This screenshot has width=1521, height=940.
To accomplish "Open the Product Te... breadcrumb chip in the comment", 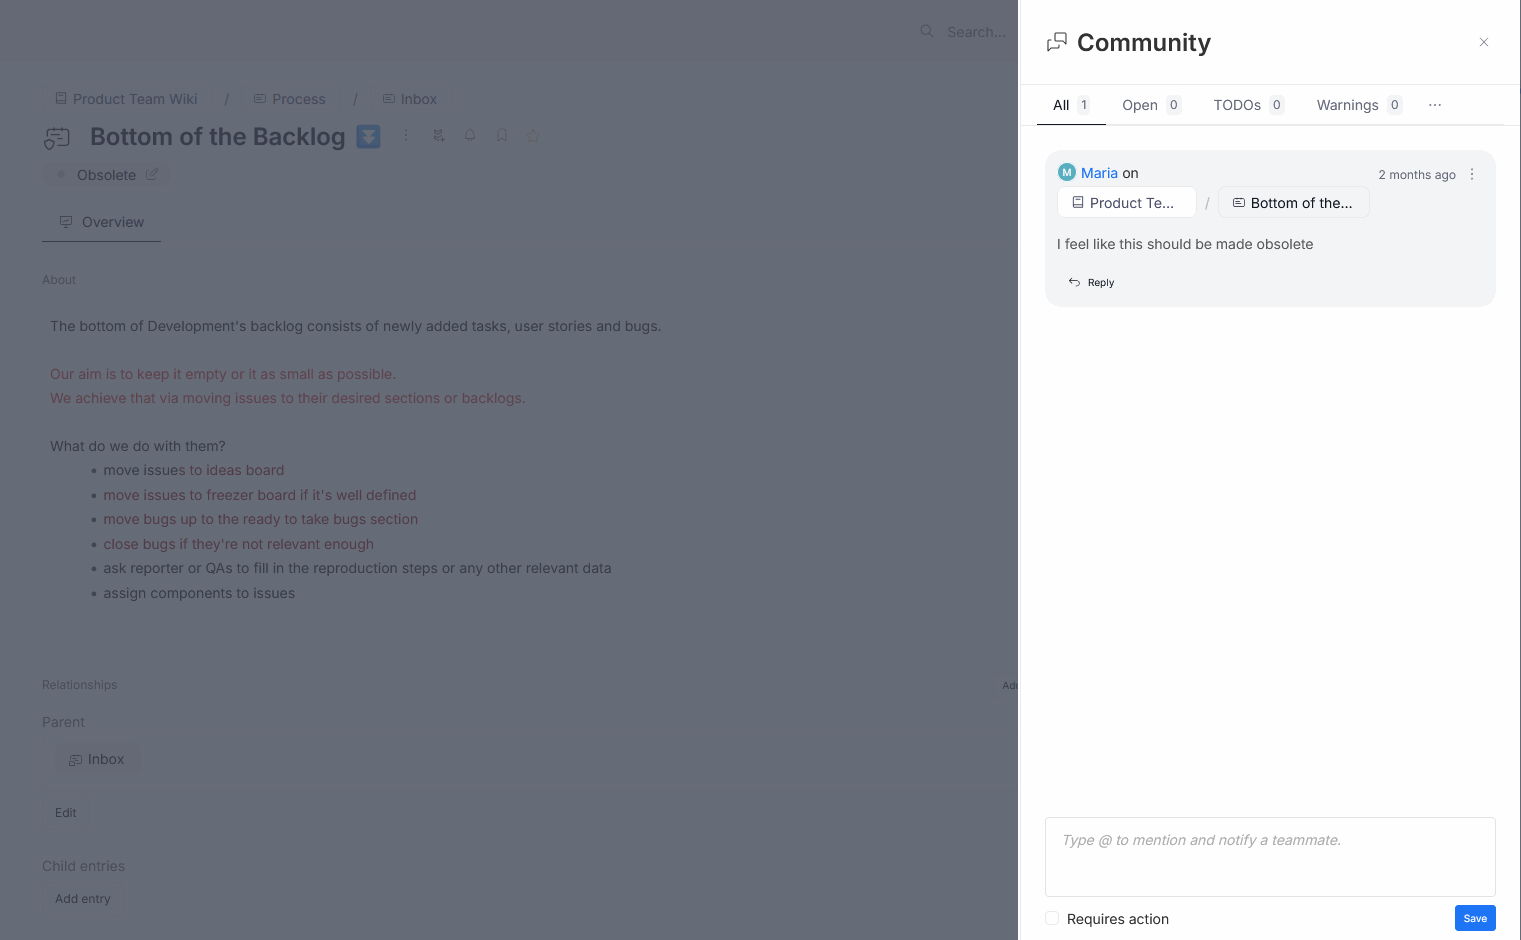I will 1126,203.
